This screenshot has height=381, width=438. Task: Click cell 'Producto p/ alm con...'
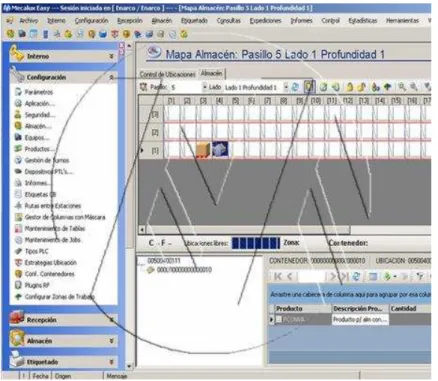point(360,319)
